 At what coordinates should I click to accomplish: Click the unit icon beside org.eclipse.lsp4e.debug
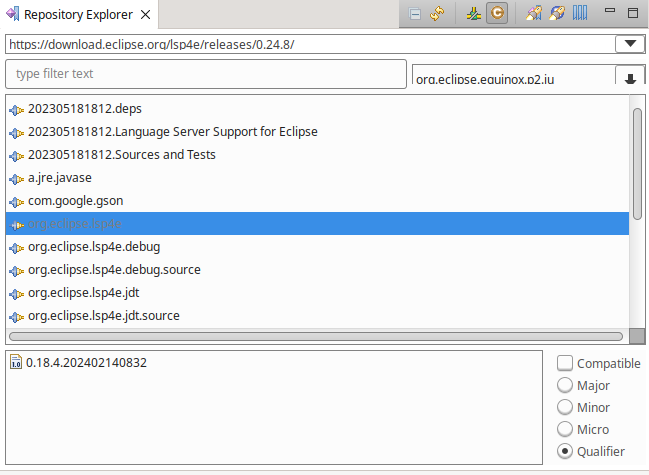coord(17,248)
